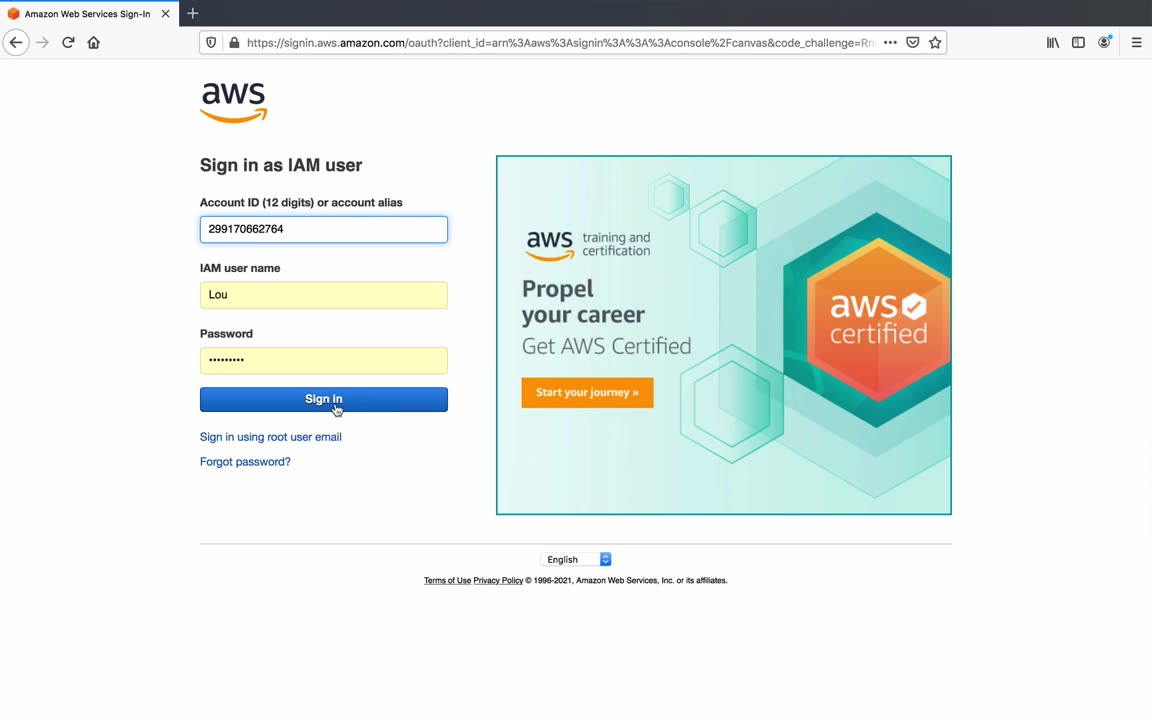
Task: Click the browser forward arrow
Action: [43, 43]
